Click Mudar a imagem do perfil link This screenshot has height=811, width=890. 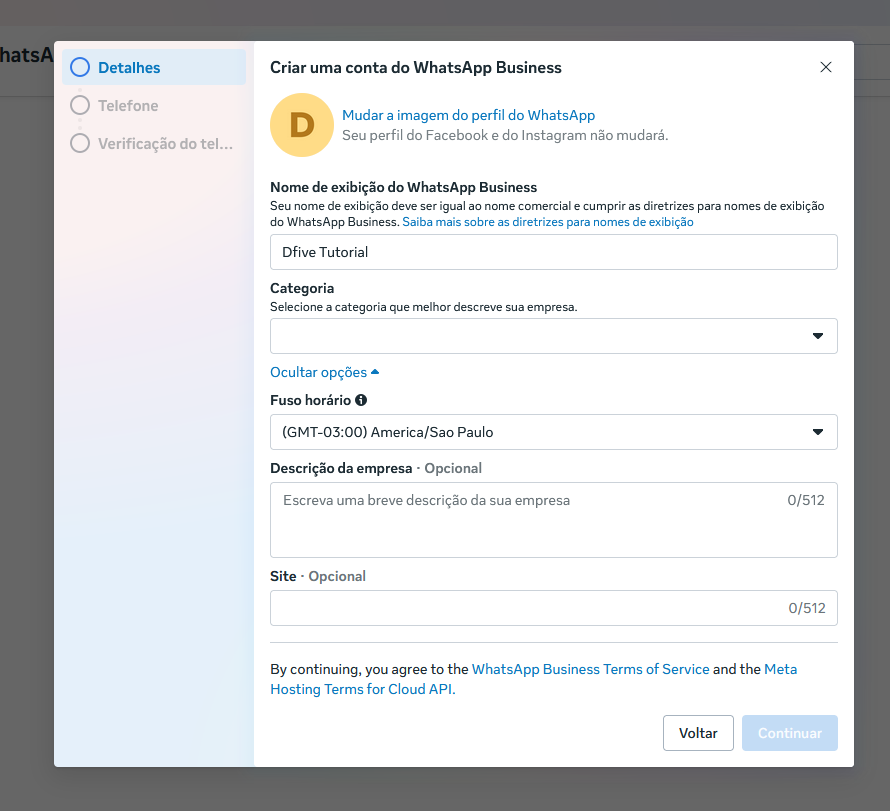point(468,116)
